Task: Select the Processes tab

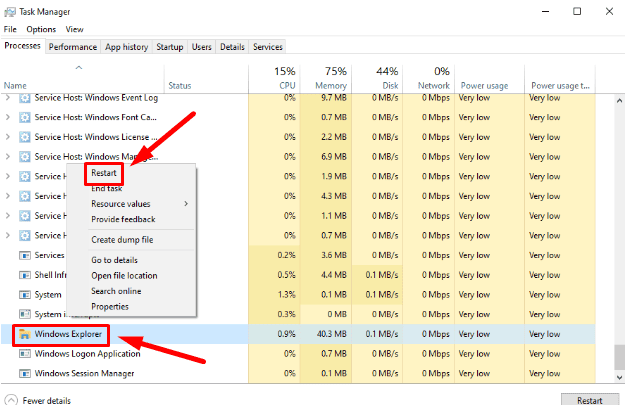Action: click(x=22, y=46)
